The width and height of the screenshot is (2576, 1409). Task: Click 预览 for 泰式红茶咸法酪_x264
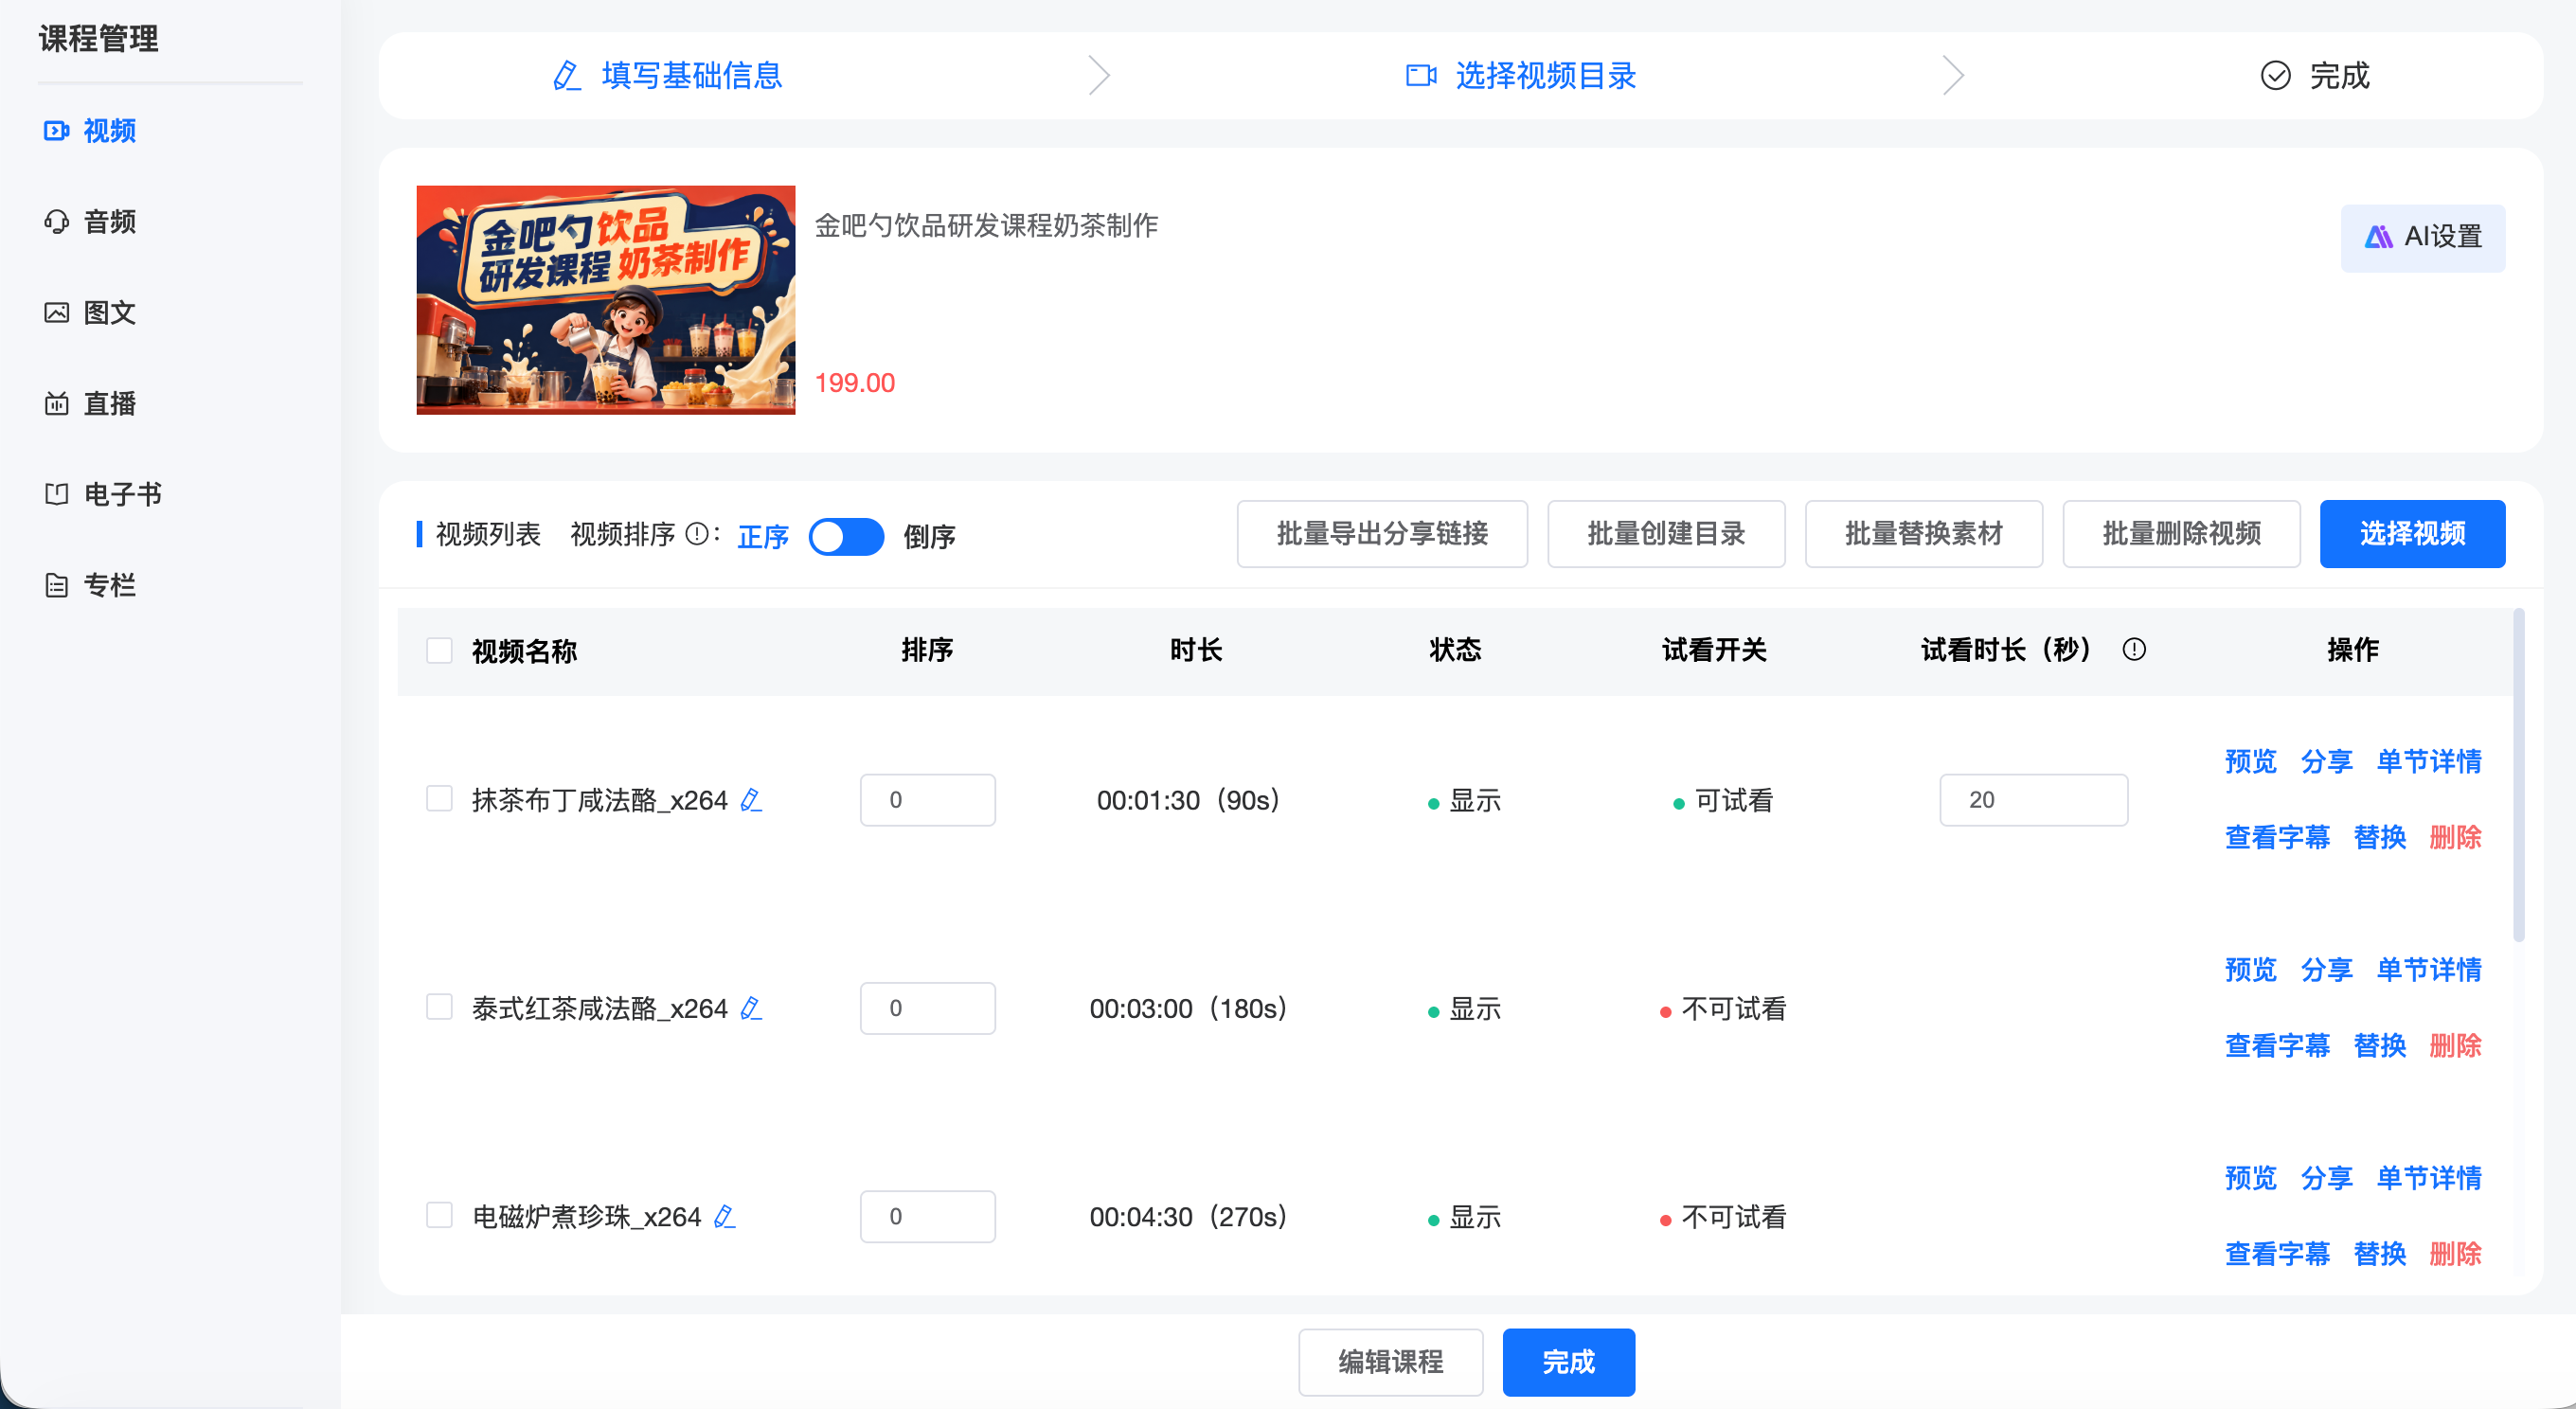[2250, 969]
